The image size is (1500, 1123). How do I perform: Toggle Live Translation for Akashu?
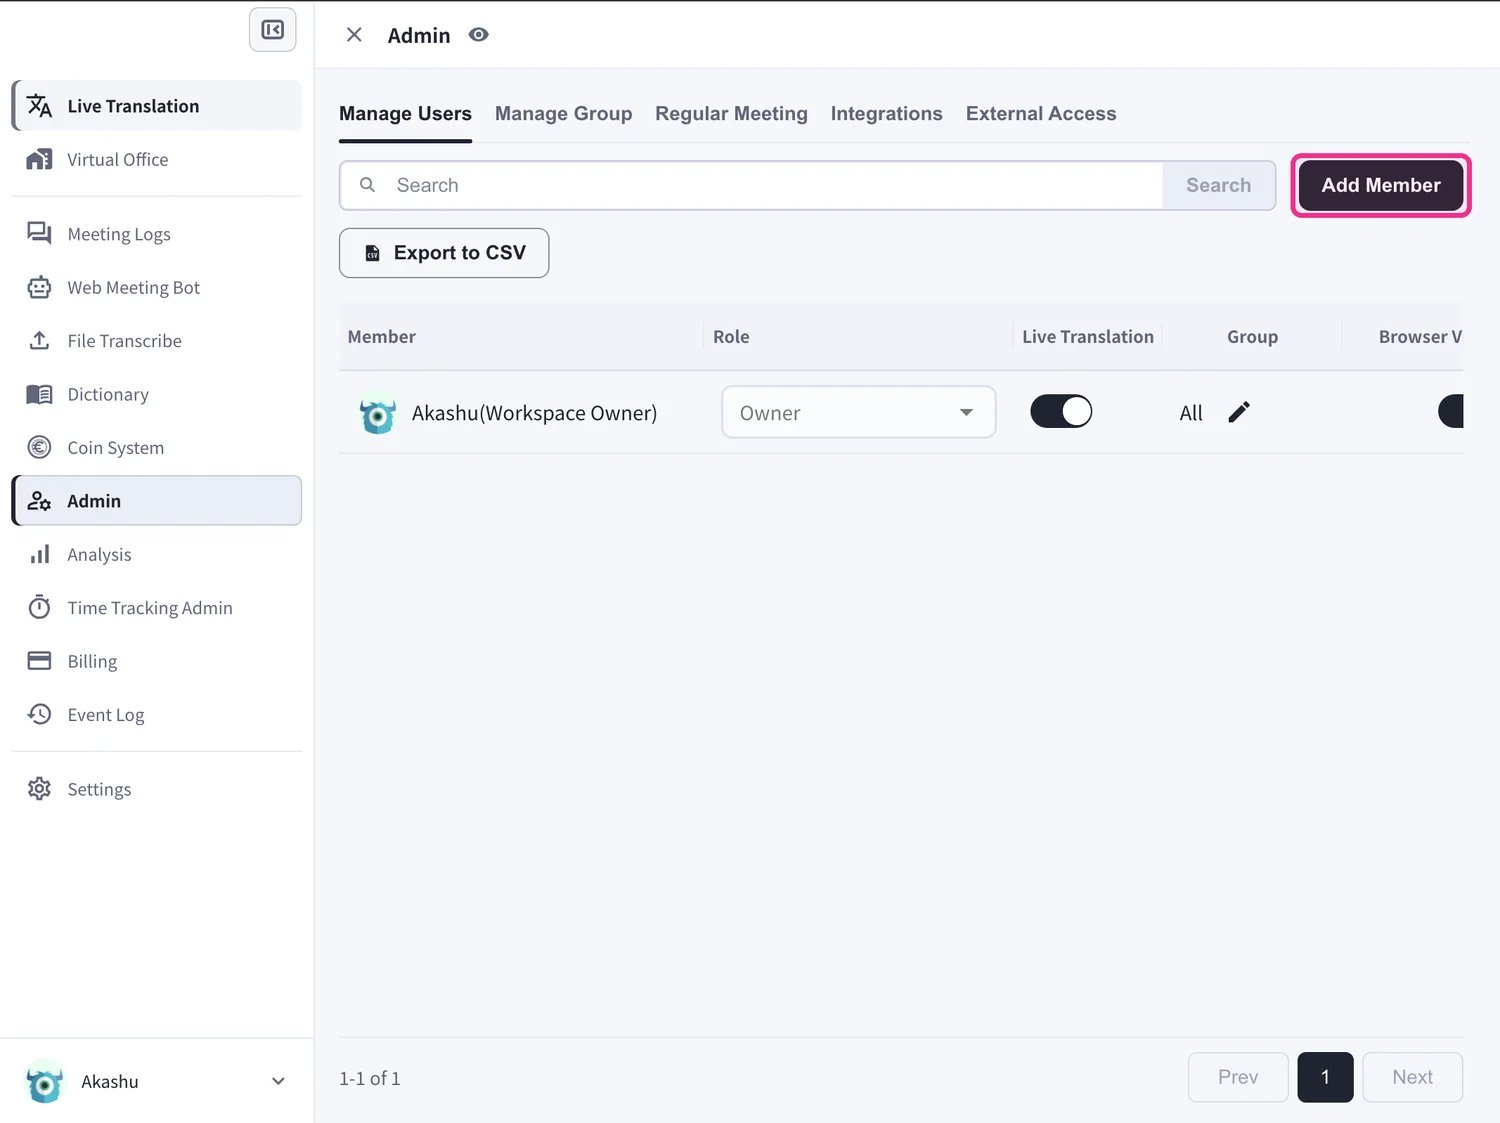(x=1061, y=411)
